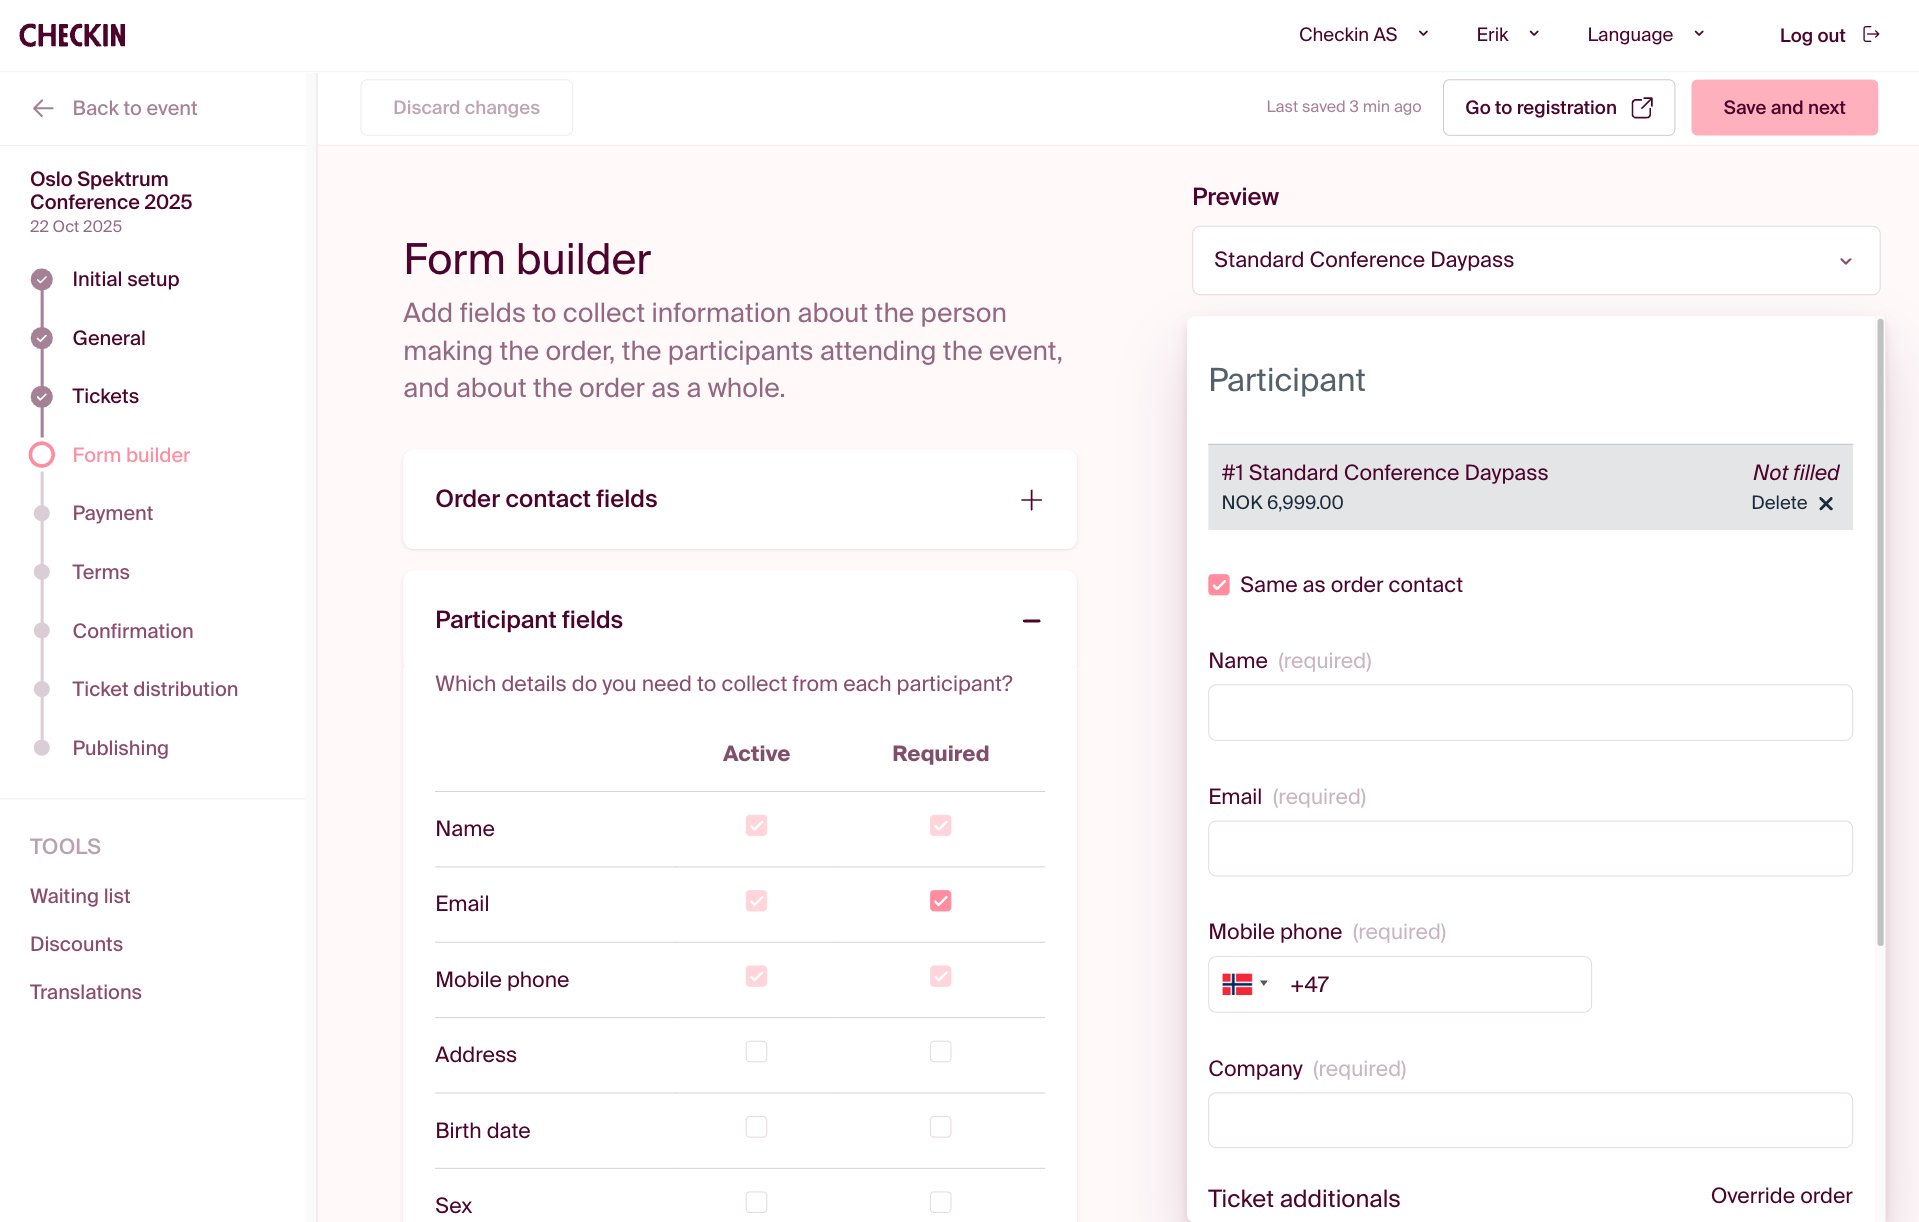Collapse the Participant fields section

click(1031, 621)
